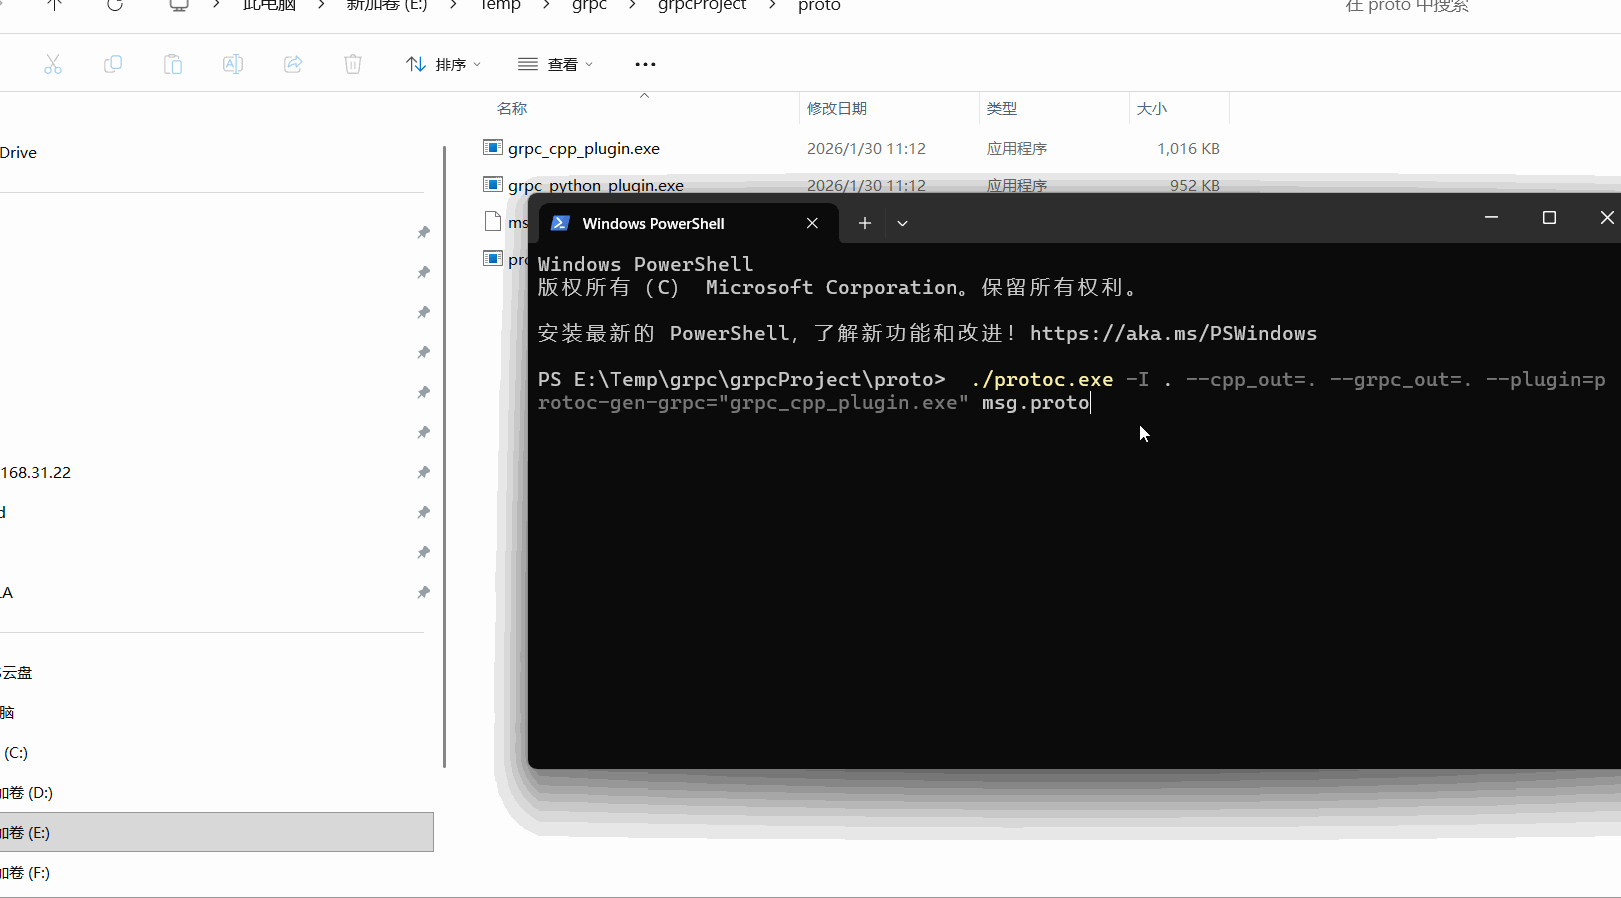The height and width of the screenshot is (898, 1621).
Task: Expand the chevron after Temp in breadcrumb
Action: pos(546,5)
